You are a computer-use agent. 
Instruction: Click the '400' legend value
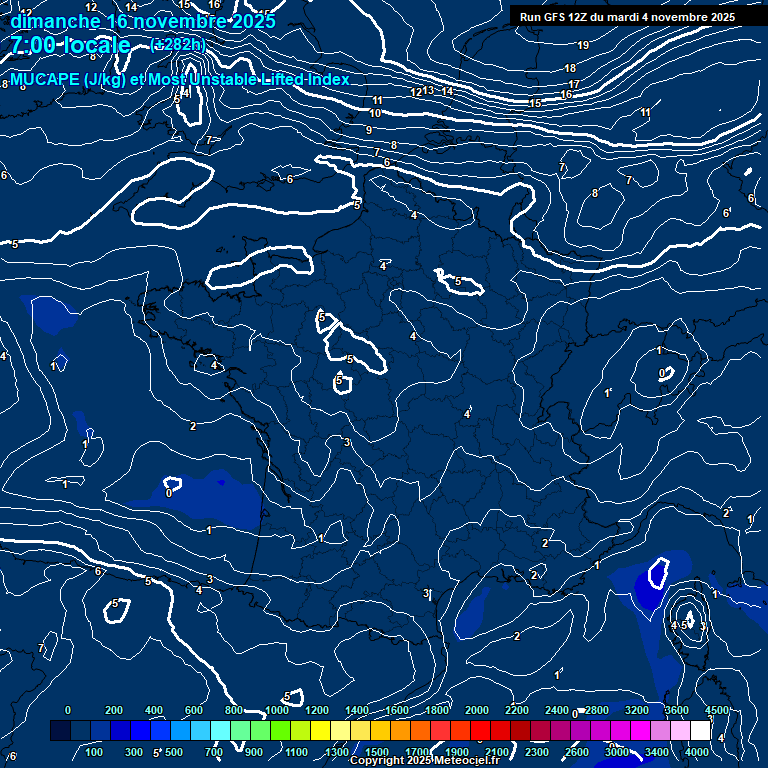click(x=154, y=710)
